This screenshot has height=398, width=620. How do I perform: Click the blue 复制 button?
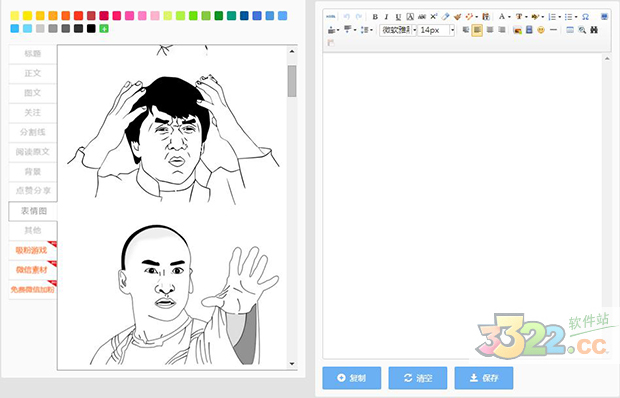[352, 378]
